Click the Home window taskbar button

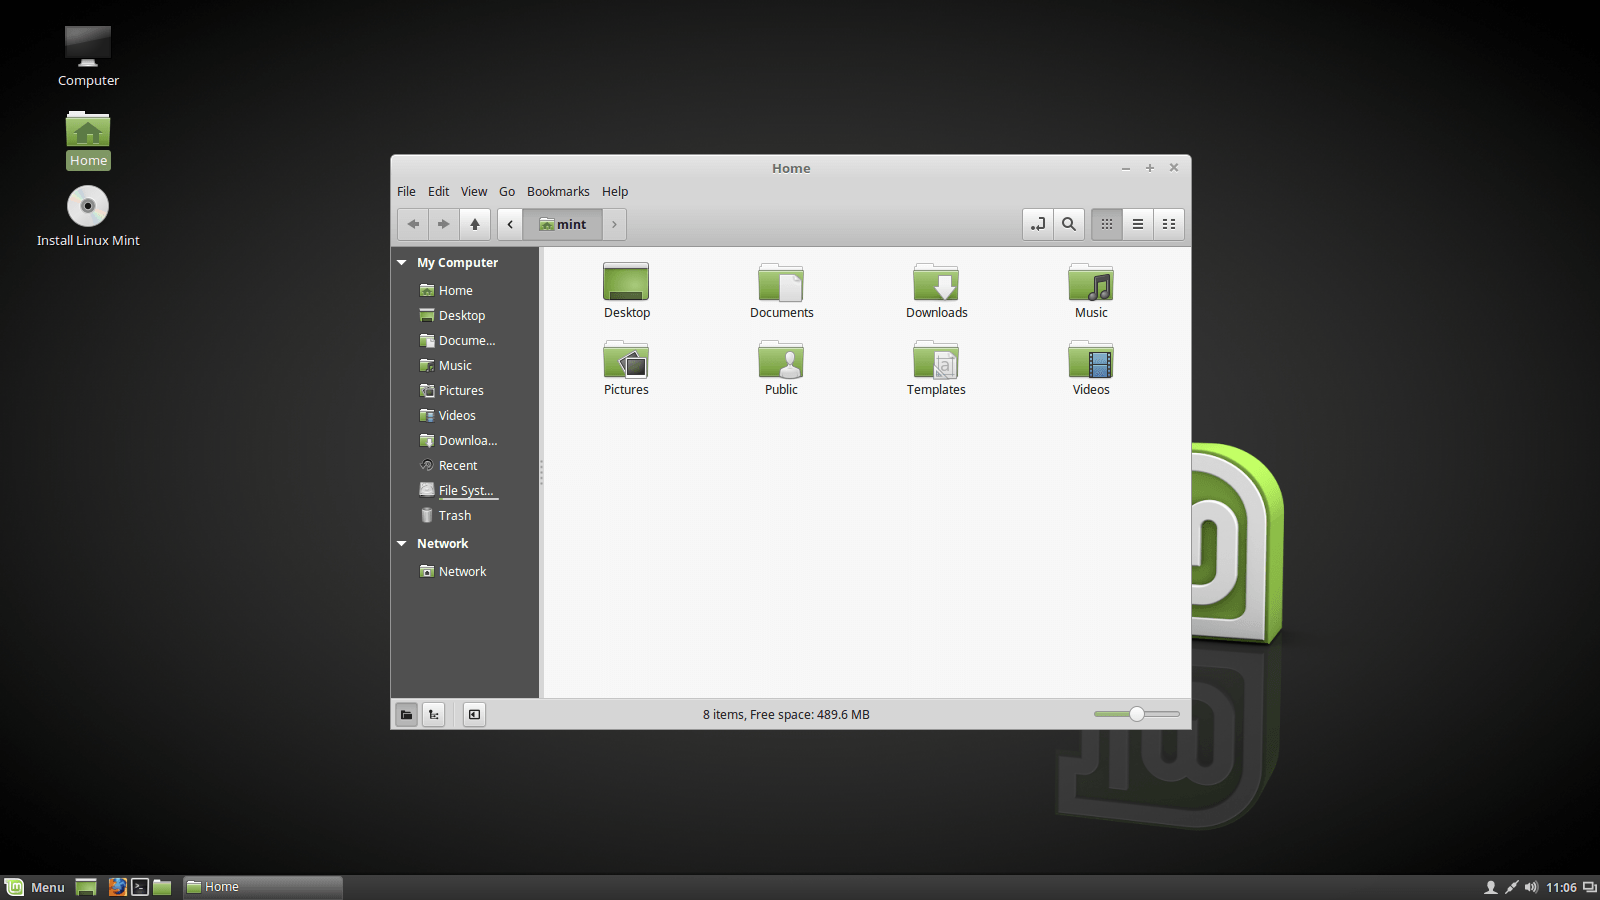pos(263,887)
